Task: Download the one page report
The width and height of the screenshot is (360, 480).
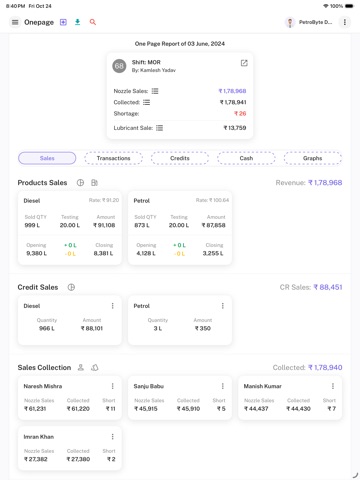Action: coord(78,22)
